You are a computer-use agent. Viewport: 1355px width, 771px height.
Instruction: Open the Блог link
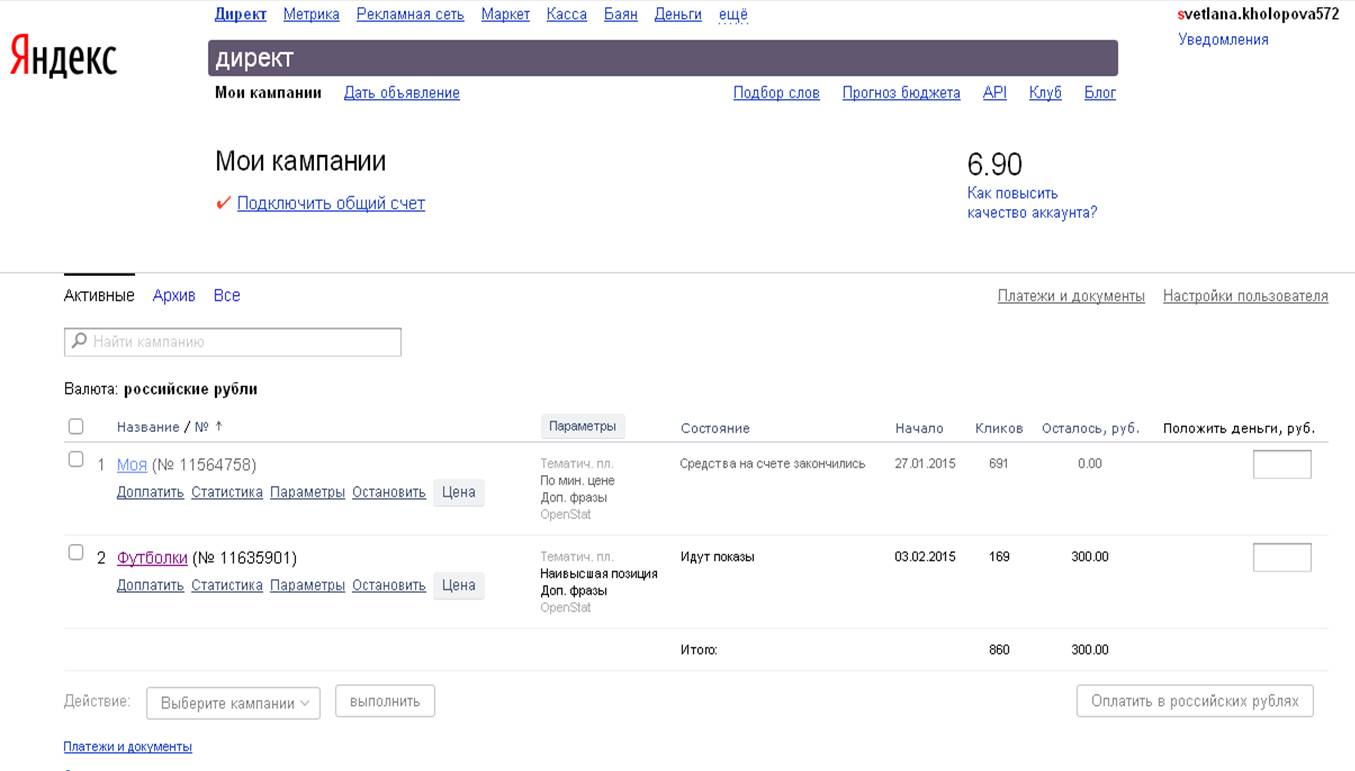point(1100,93)
